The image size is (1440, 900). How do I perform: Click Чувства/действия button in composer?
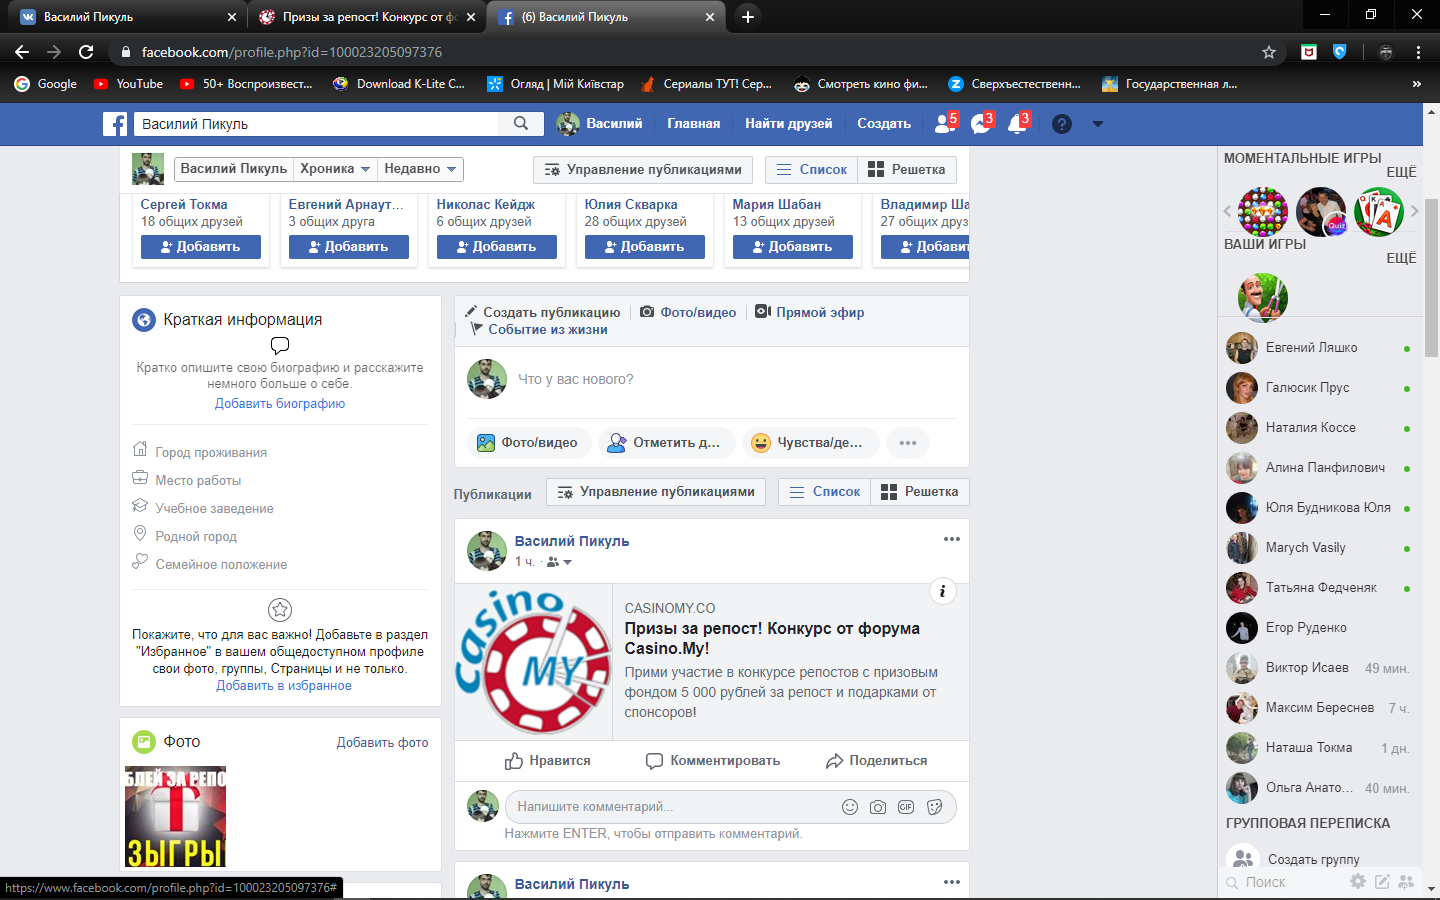811,443
